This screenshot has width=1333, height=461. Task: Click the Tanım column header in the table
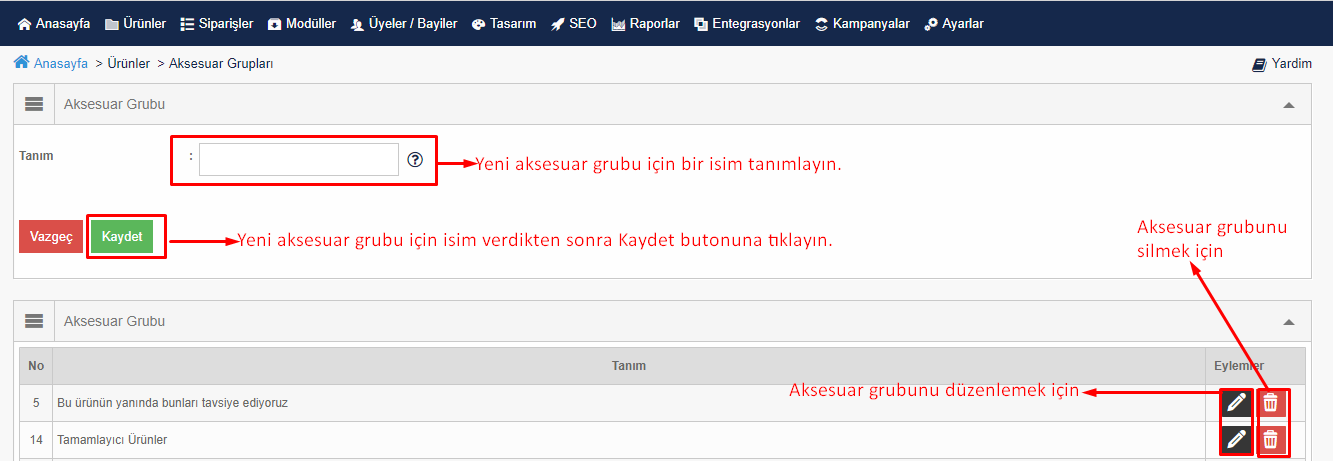click(x=629, y=366)
